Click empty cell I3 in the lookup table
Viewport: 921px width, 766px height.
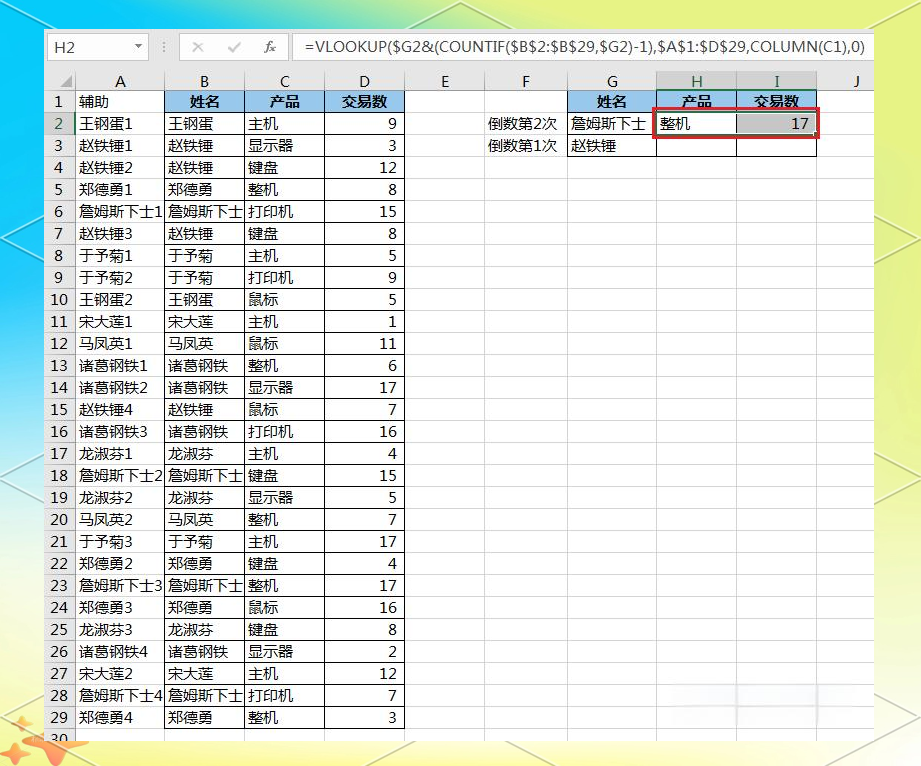coord(777,146)
